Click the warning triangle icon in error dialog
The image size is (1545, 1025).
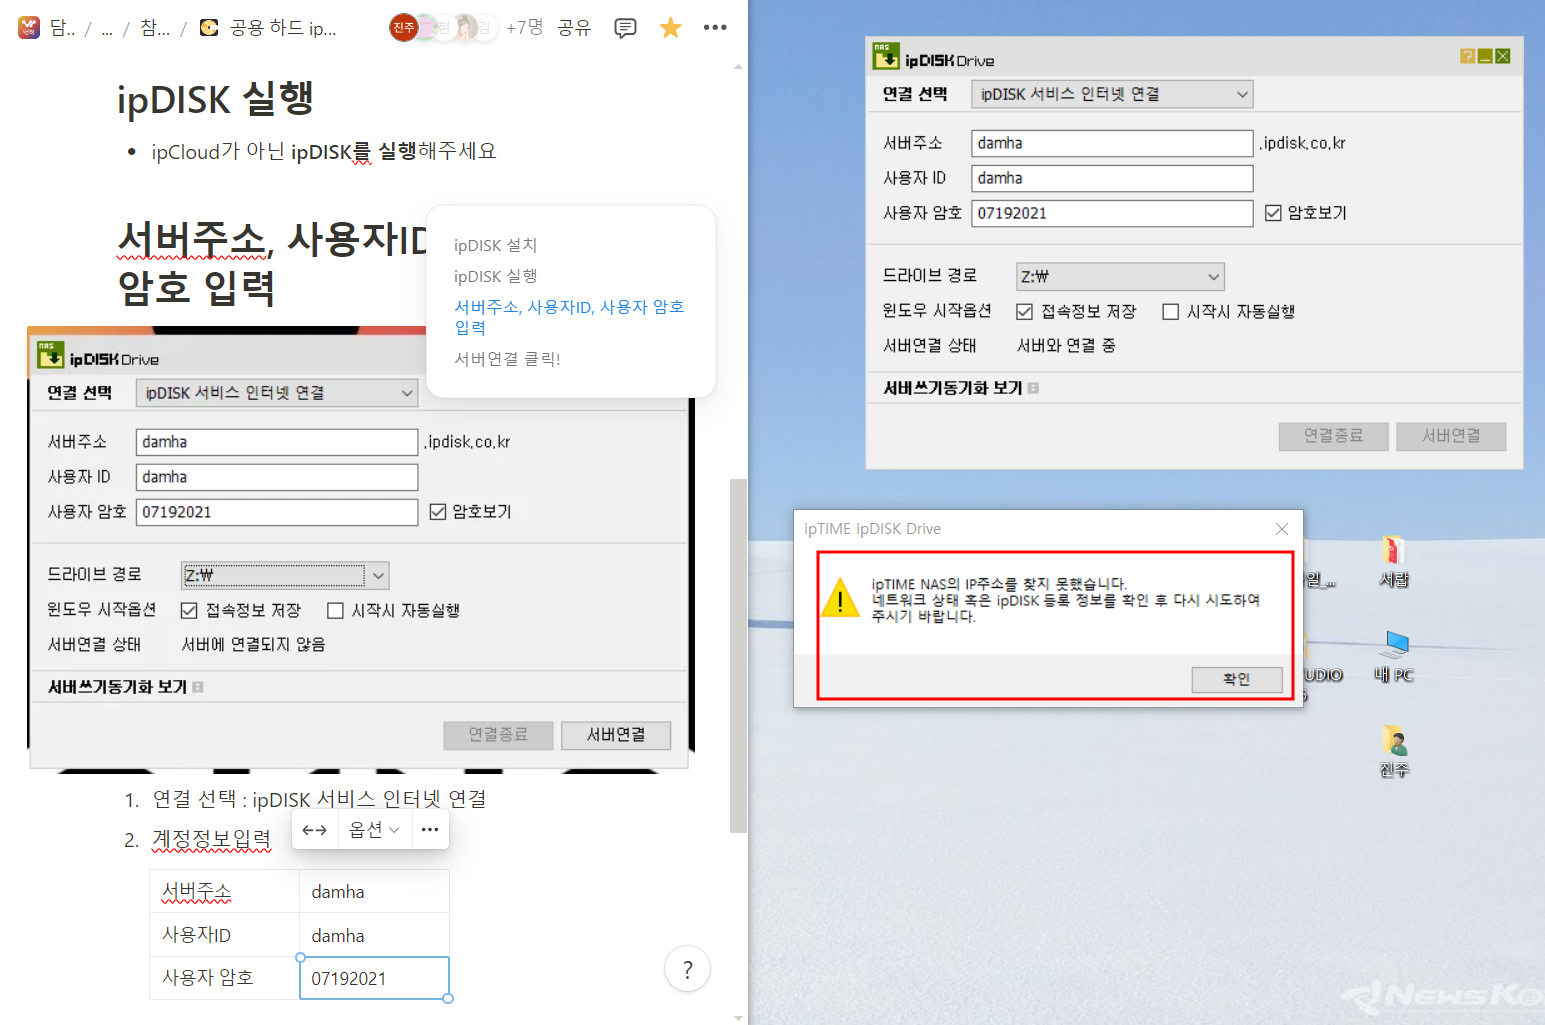coord(840,598)
